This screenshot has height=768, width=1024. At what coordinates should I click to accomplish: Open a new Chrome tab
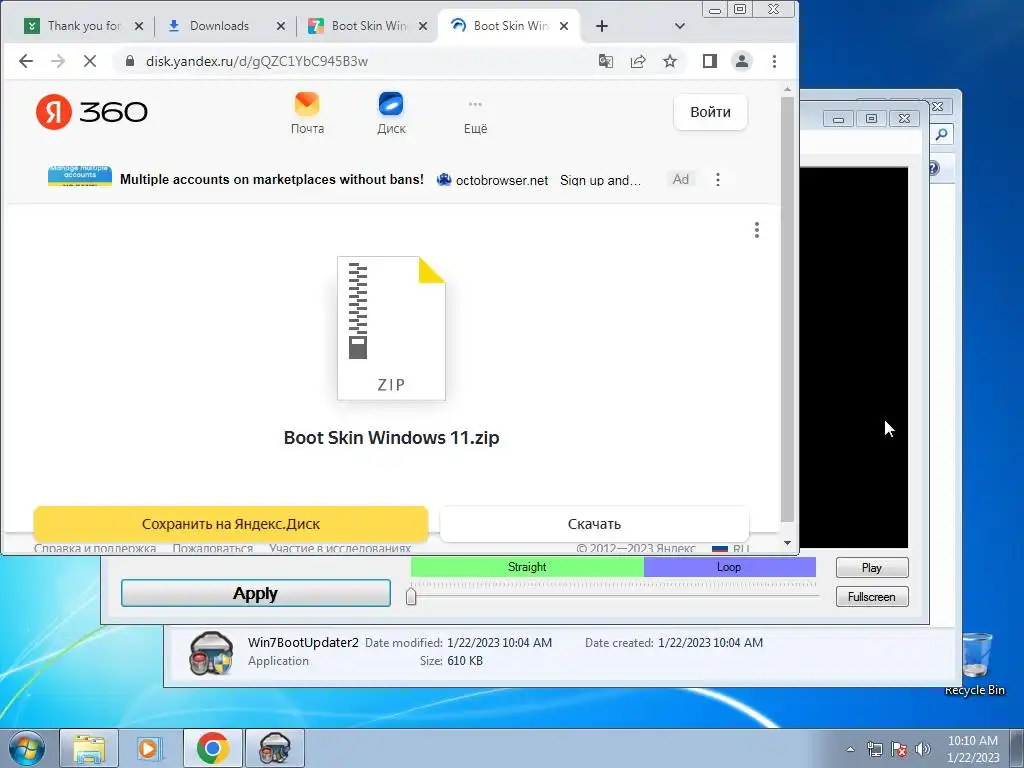[x=602, y=26]
